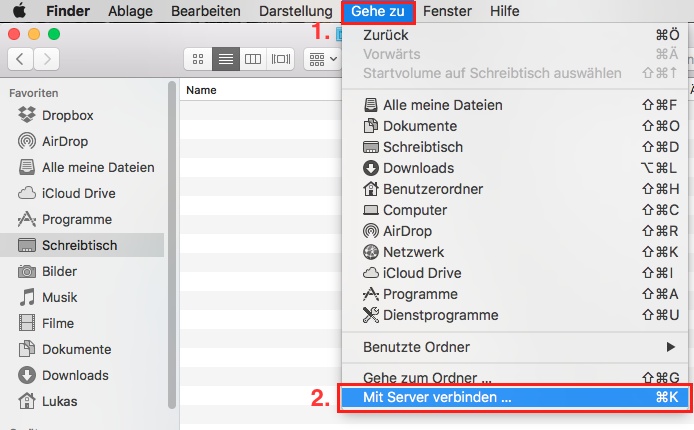Select list view mode button
694x430 pixels.
pos(226,59)
